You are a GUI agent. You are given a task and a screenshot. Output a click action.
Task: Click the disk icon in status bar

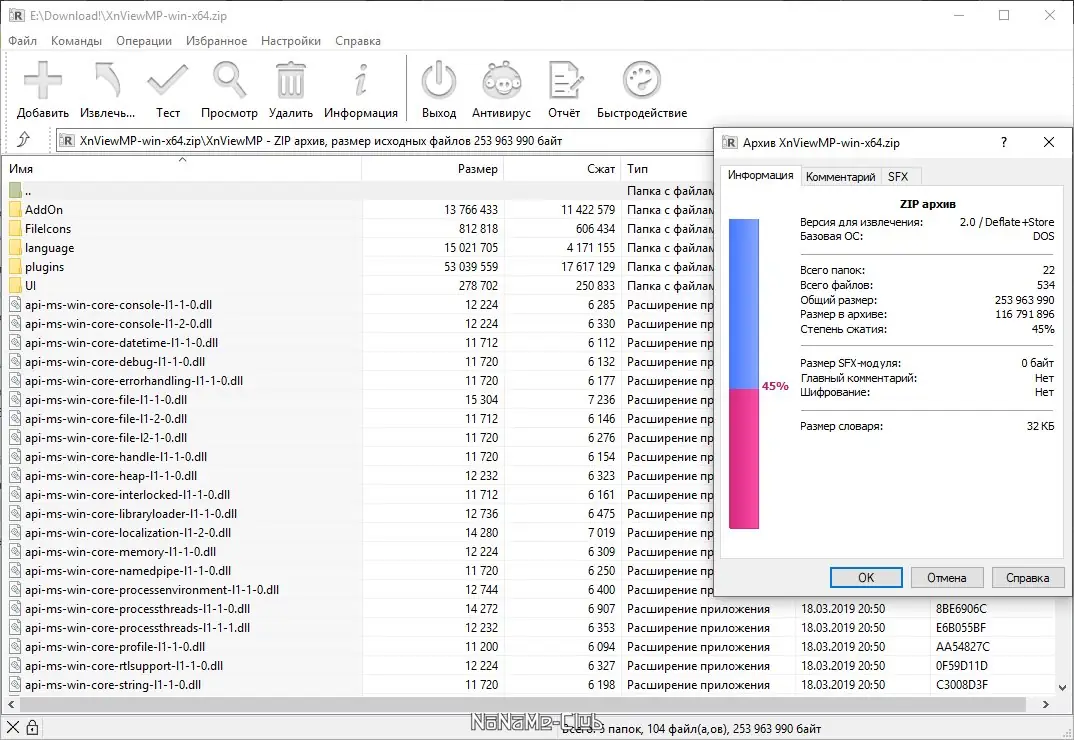(12, 728)
